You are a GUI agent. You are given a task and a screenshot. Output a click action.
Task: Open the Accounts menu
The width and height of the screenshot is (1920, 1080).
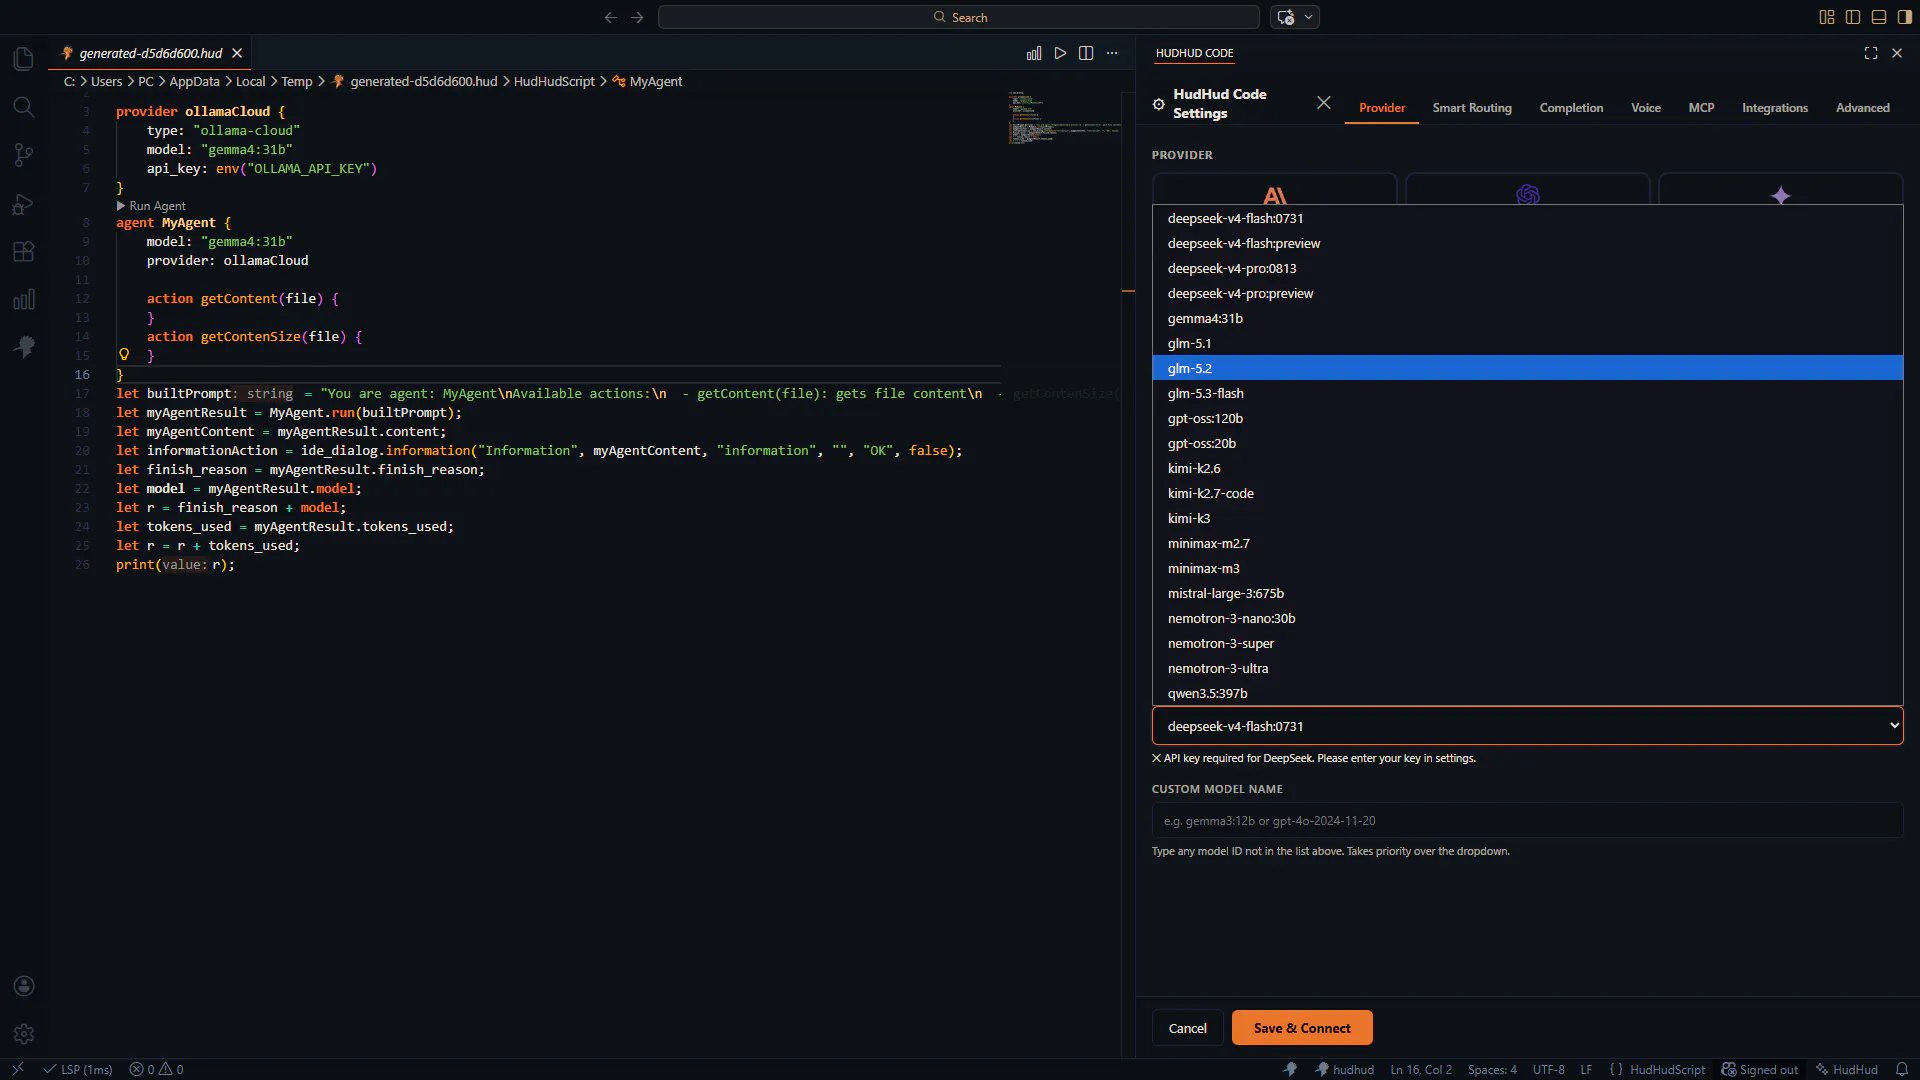[24, 986]
